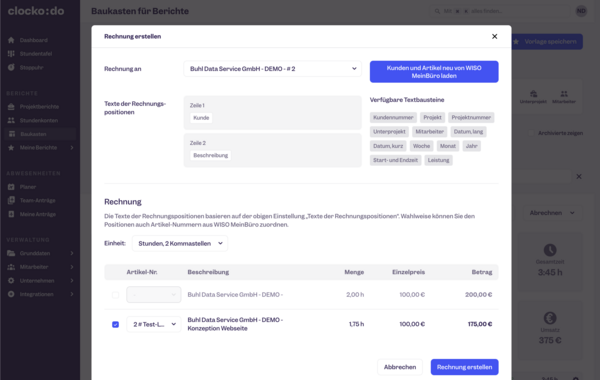
Task: Open the Stundentafel sidebar icon
Action: coord(11,54)
